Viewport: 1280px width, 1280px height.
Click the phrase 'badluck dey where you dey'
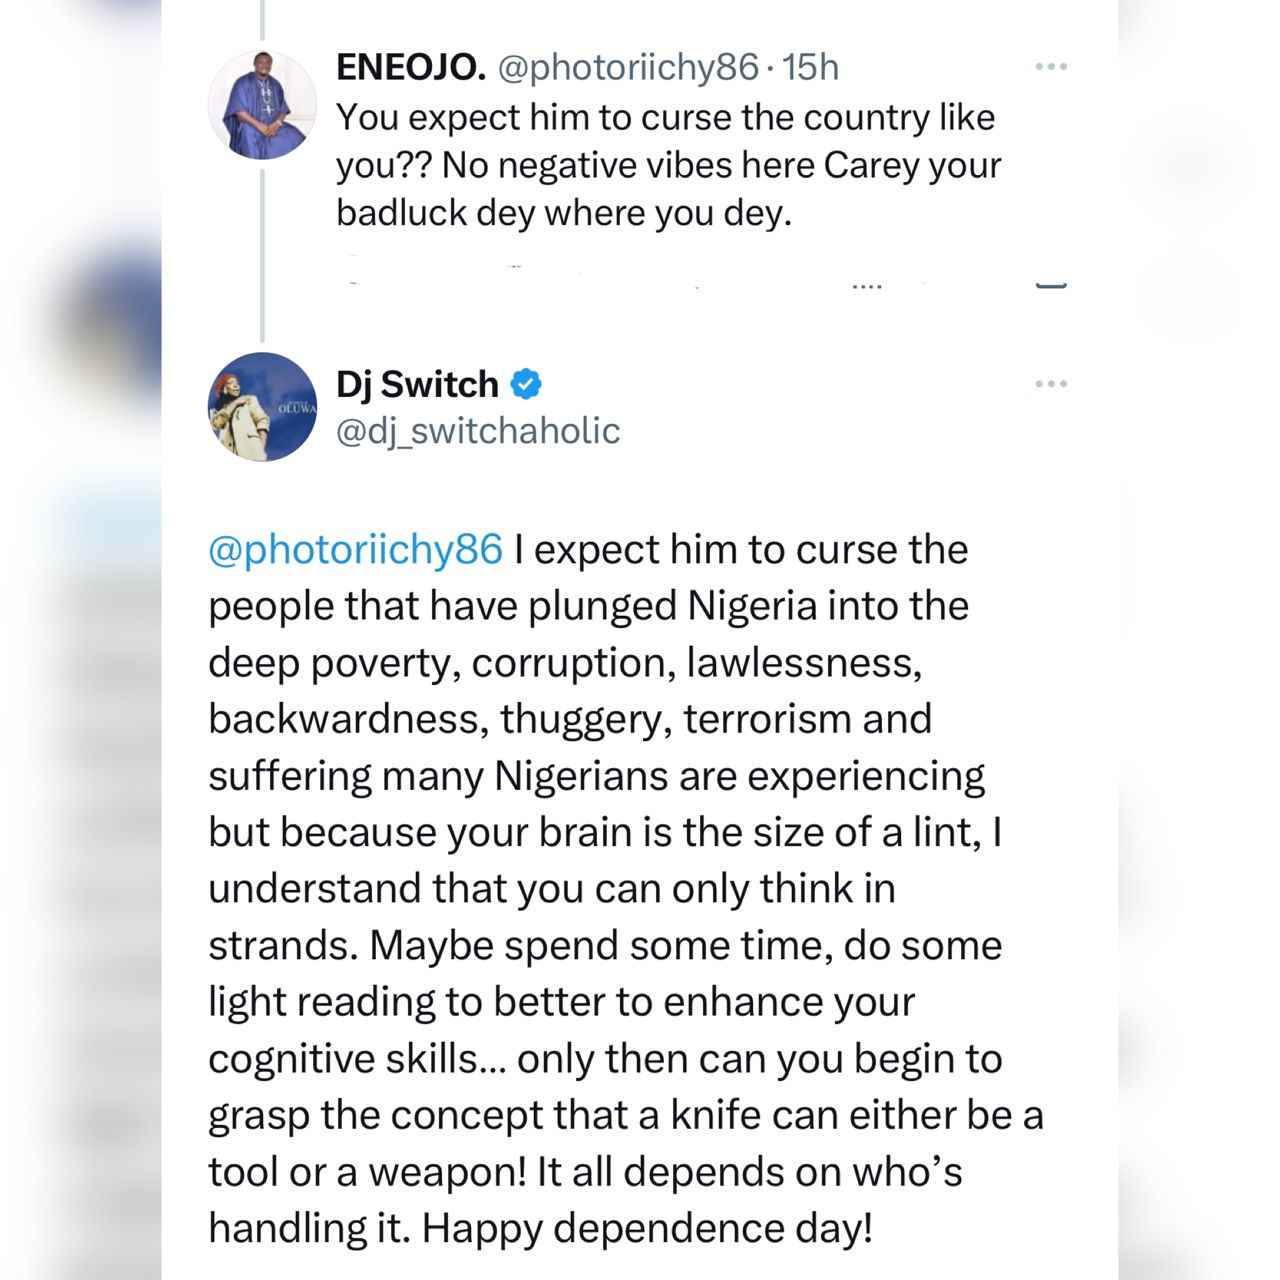(563, 213)
